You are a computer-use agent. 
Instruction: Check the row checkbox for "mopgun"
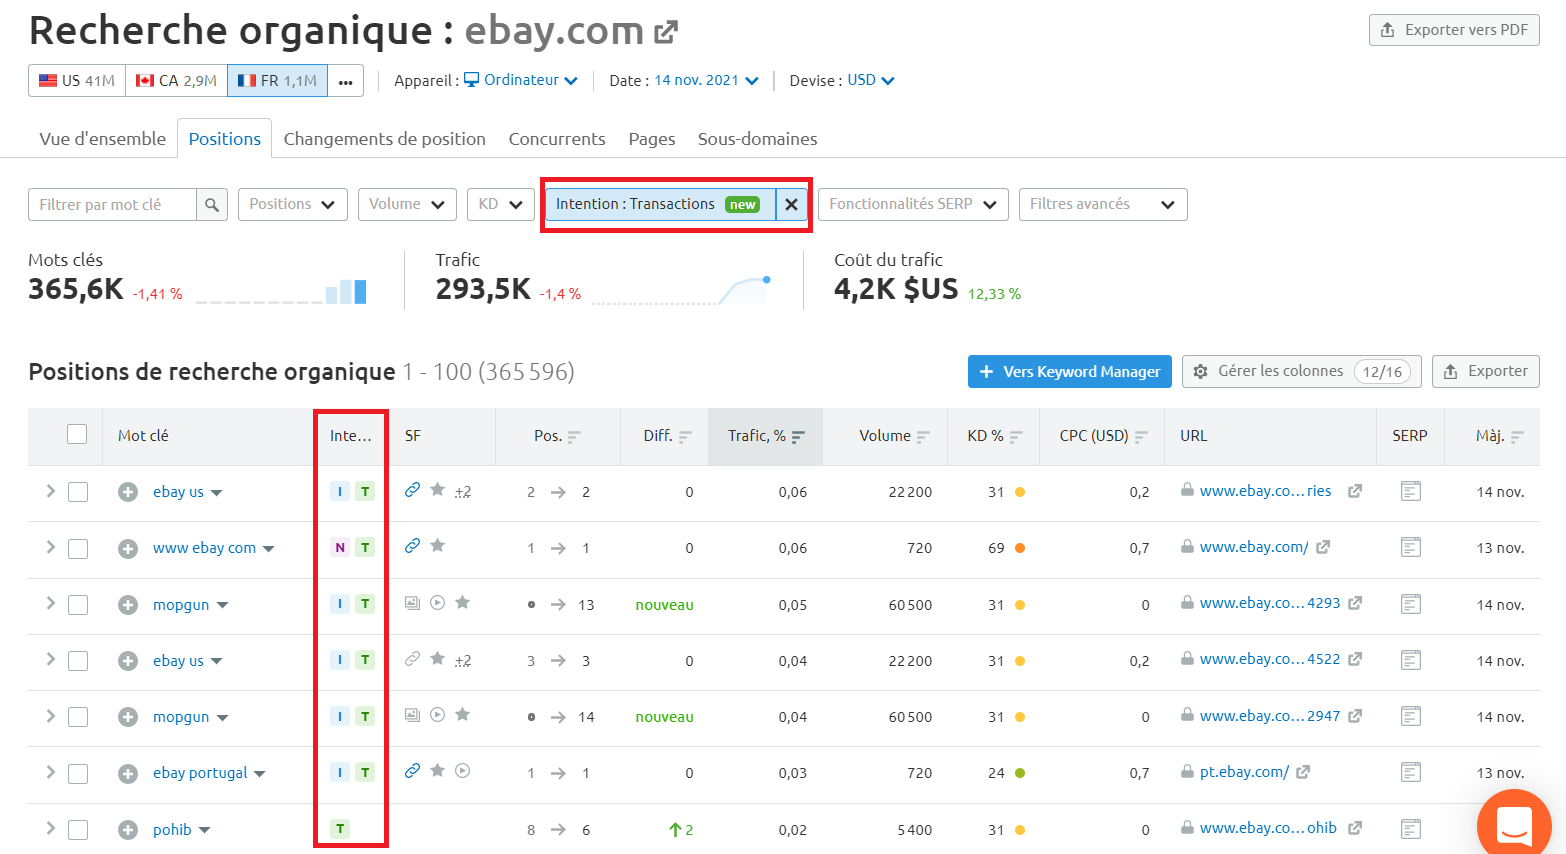pyautogui.click(x=78, y=603)
